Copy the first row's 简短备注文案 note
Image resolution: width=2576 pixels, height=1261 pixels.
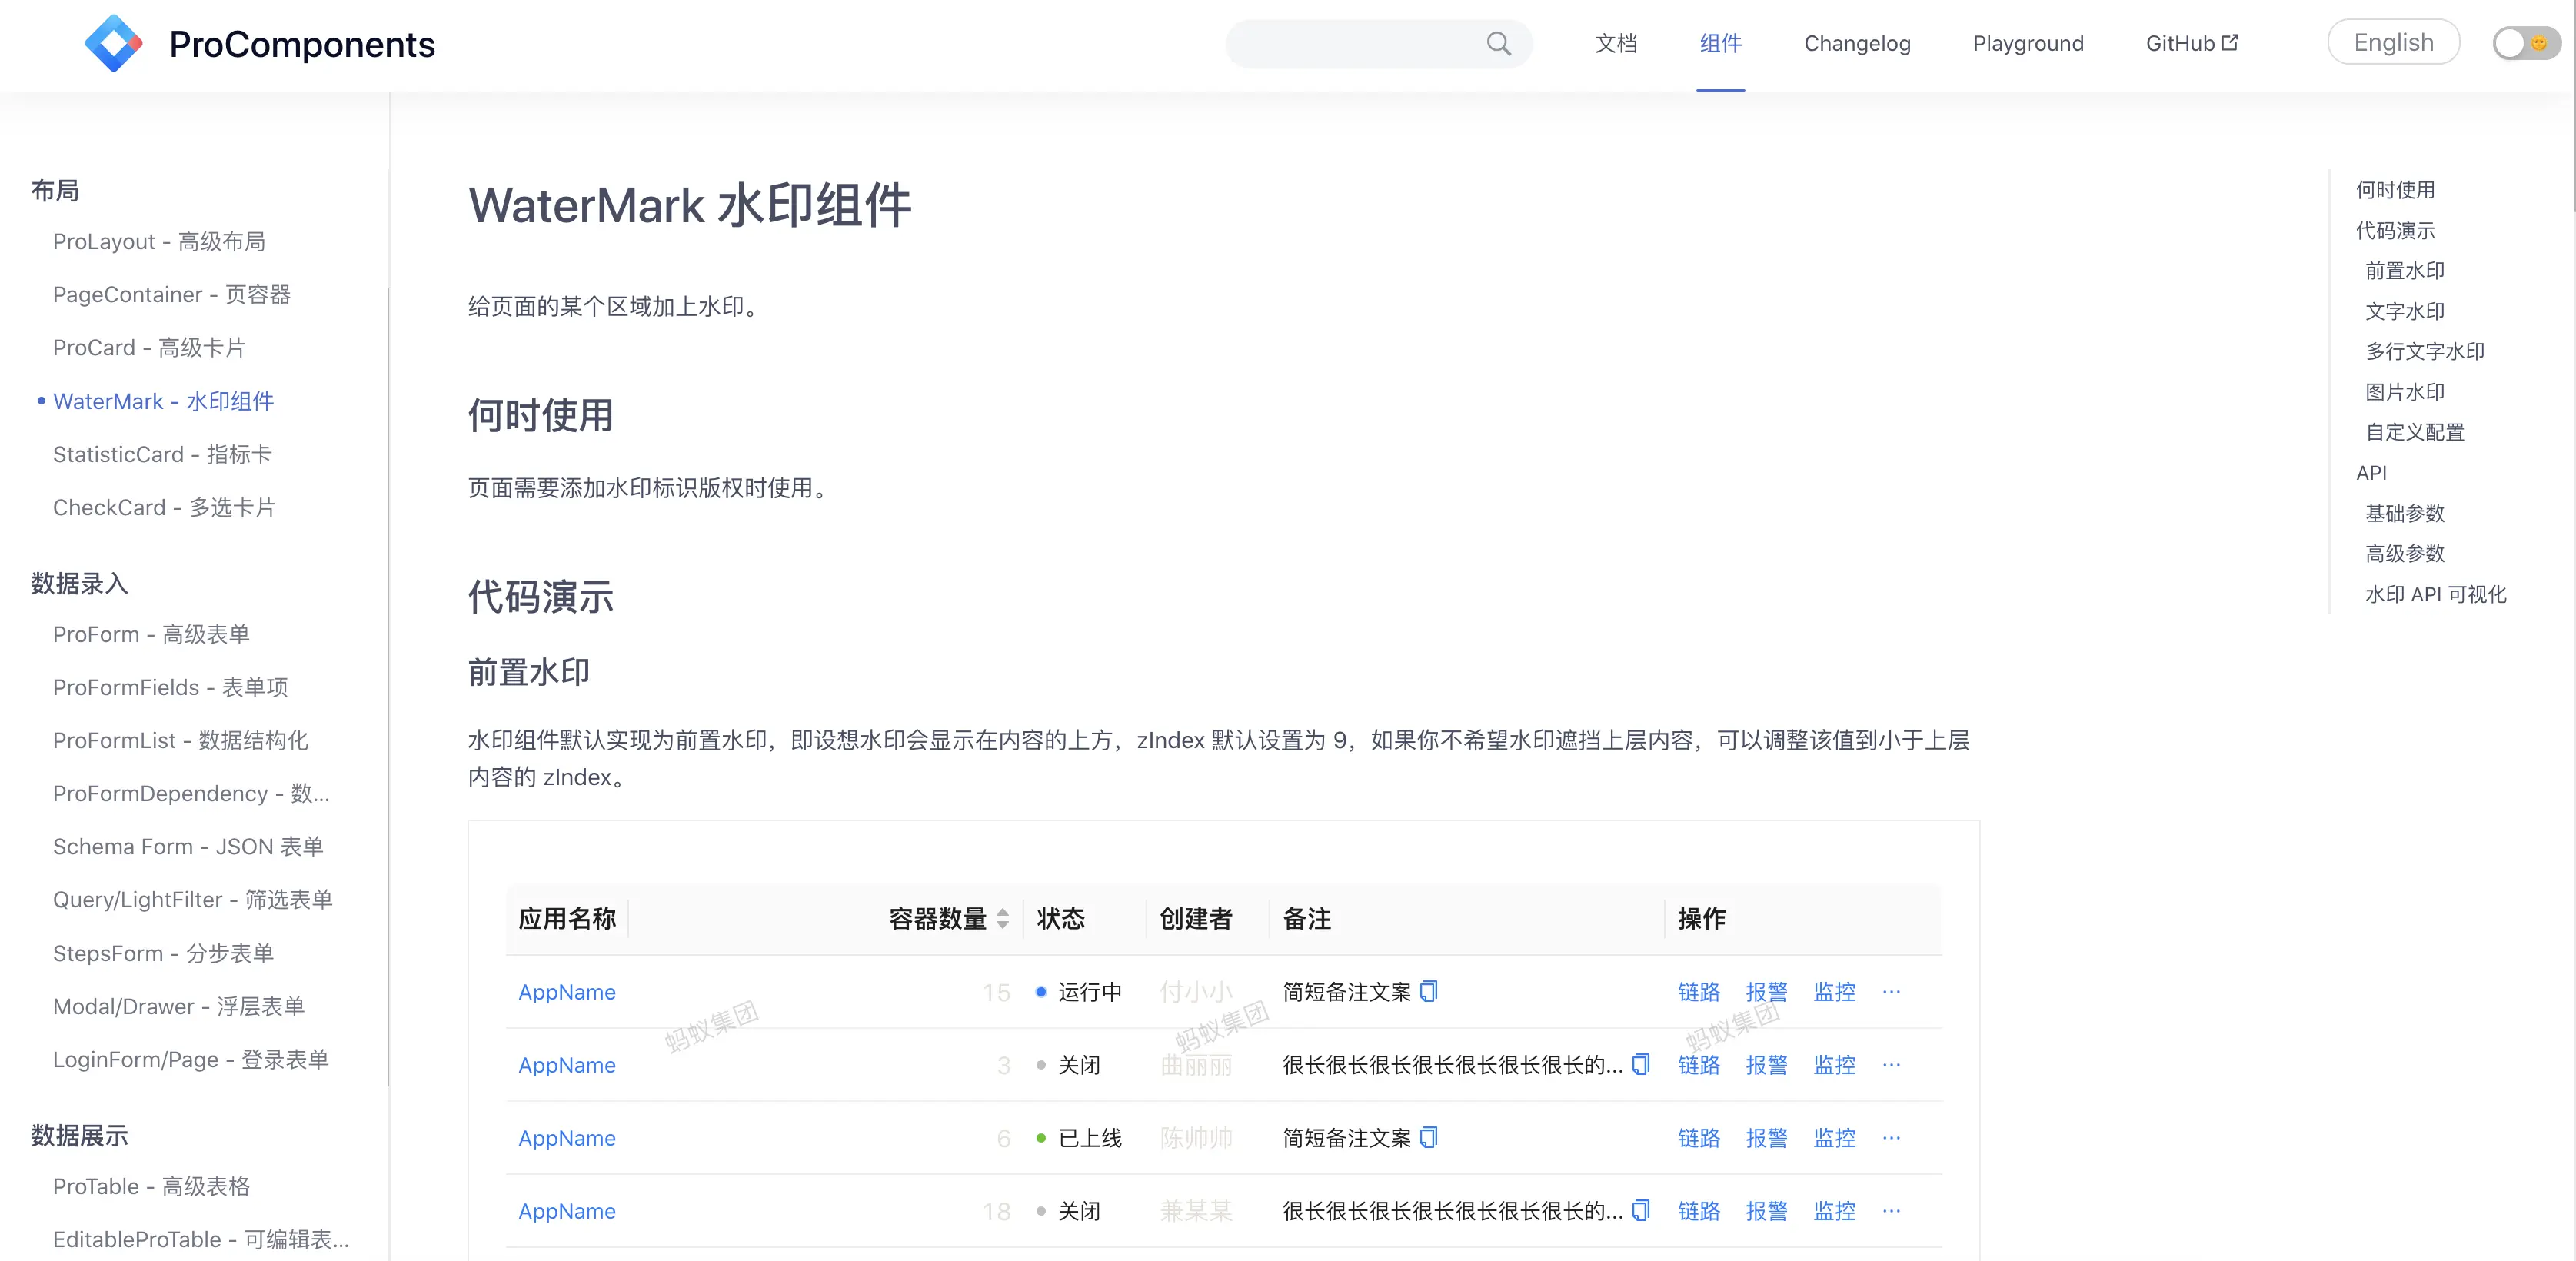[x=1429, y=991]
